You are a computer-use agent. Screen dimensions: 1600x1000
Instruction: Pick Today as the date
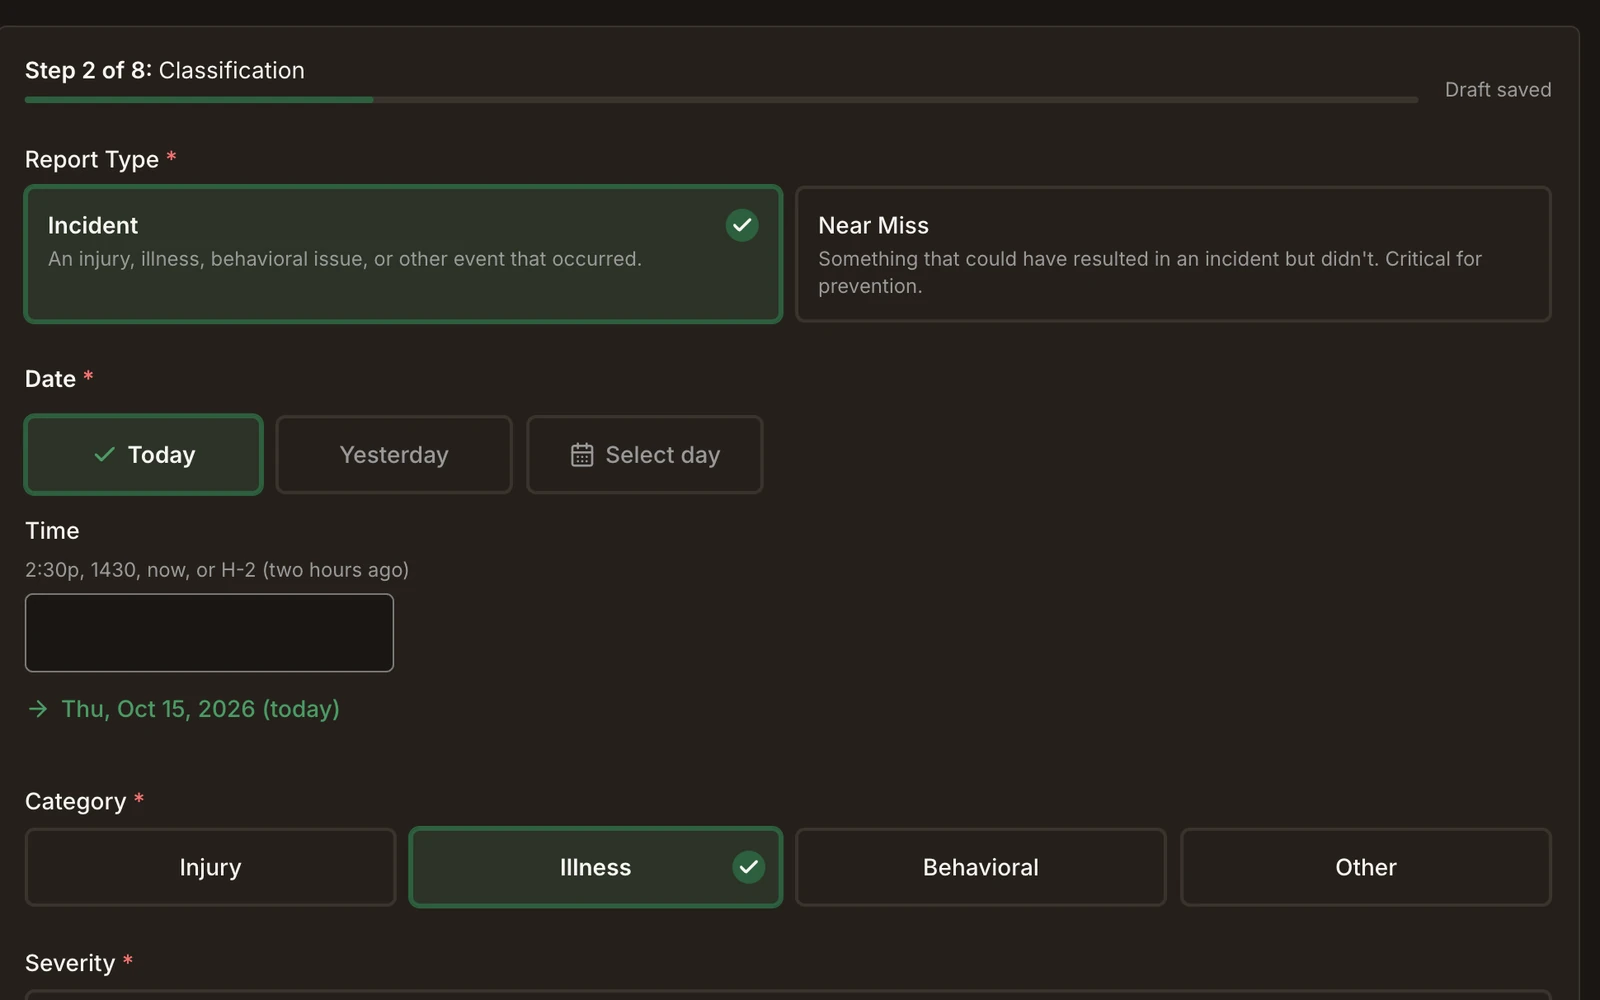(x=144, y=455)
